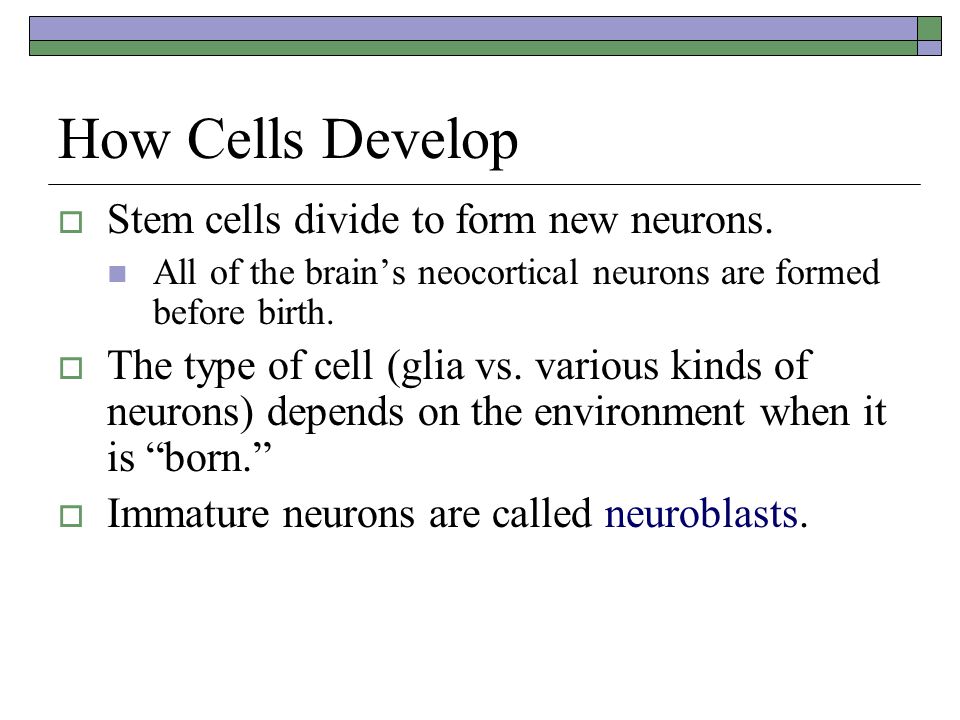Click the text "Stem cells divide to form new neurons."
This screenshot has width=960, height=720.
click(440, 219)
